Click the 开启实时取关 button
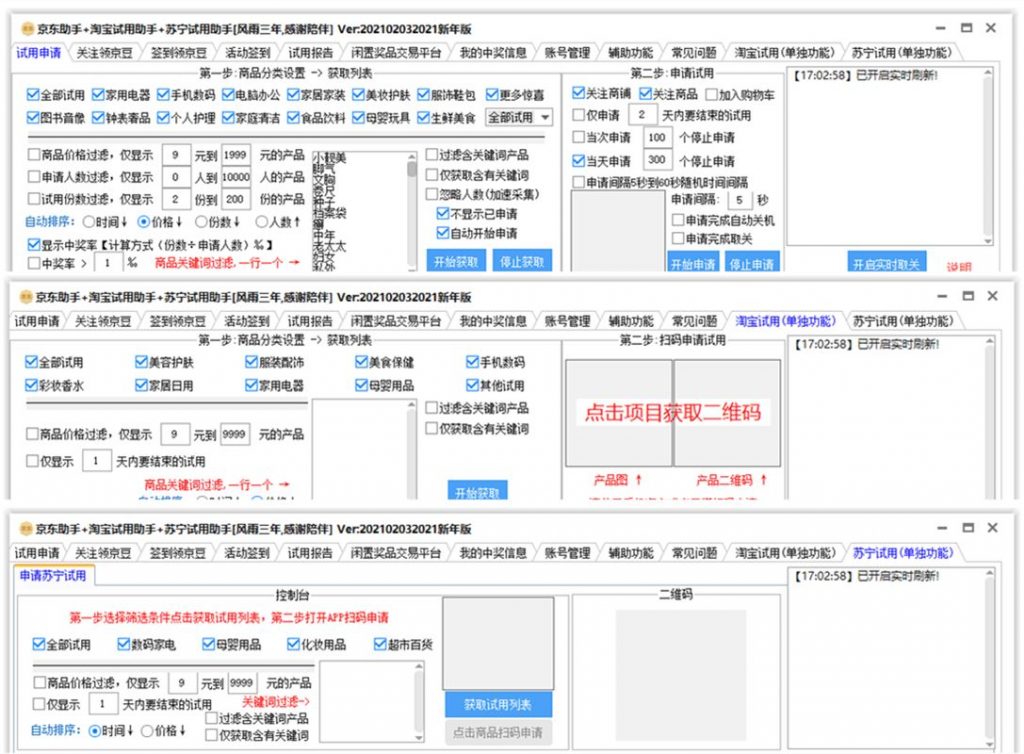Image resolution: width=1024 pixels, height=754 pixels. point(886,261)
